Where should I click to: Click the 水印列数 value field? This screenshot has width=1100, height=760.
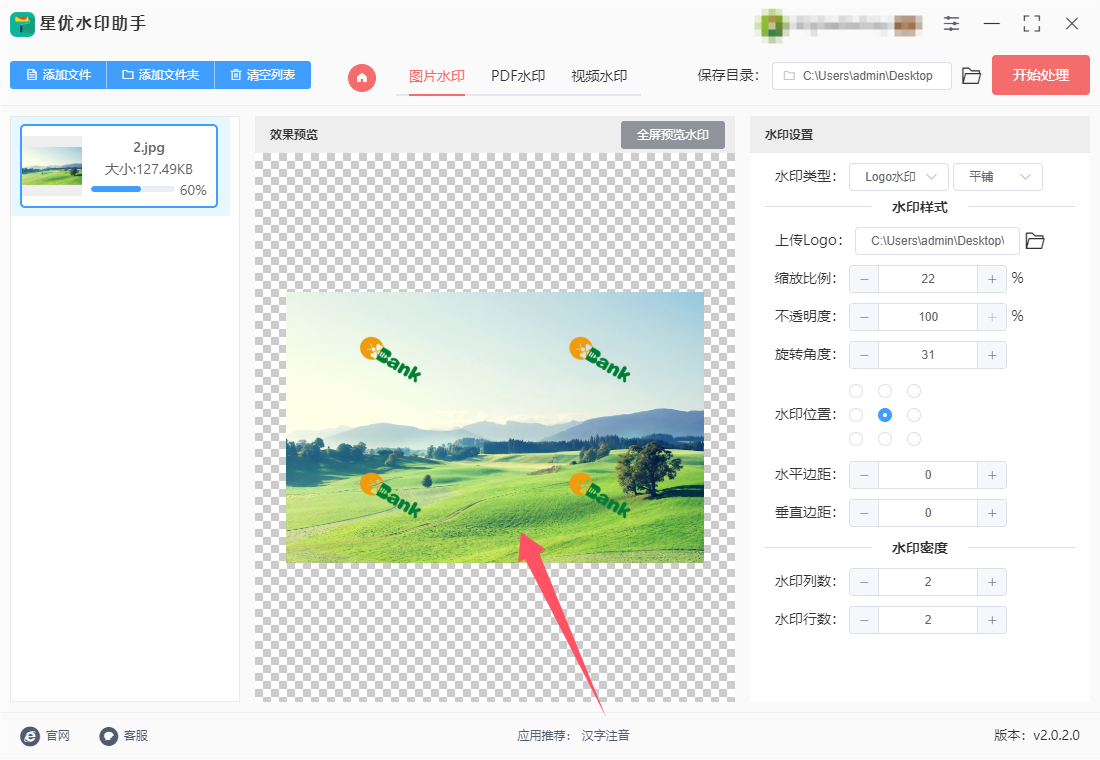pos(928,582)
